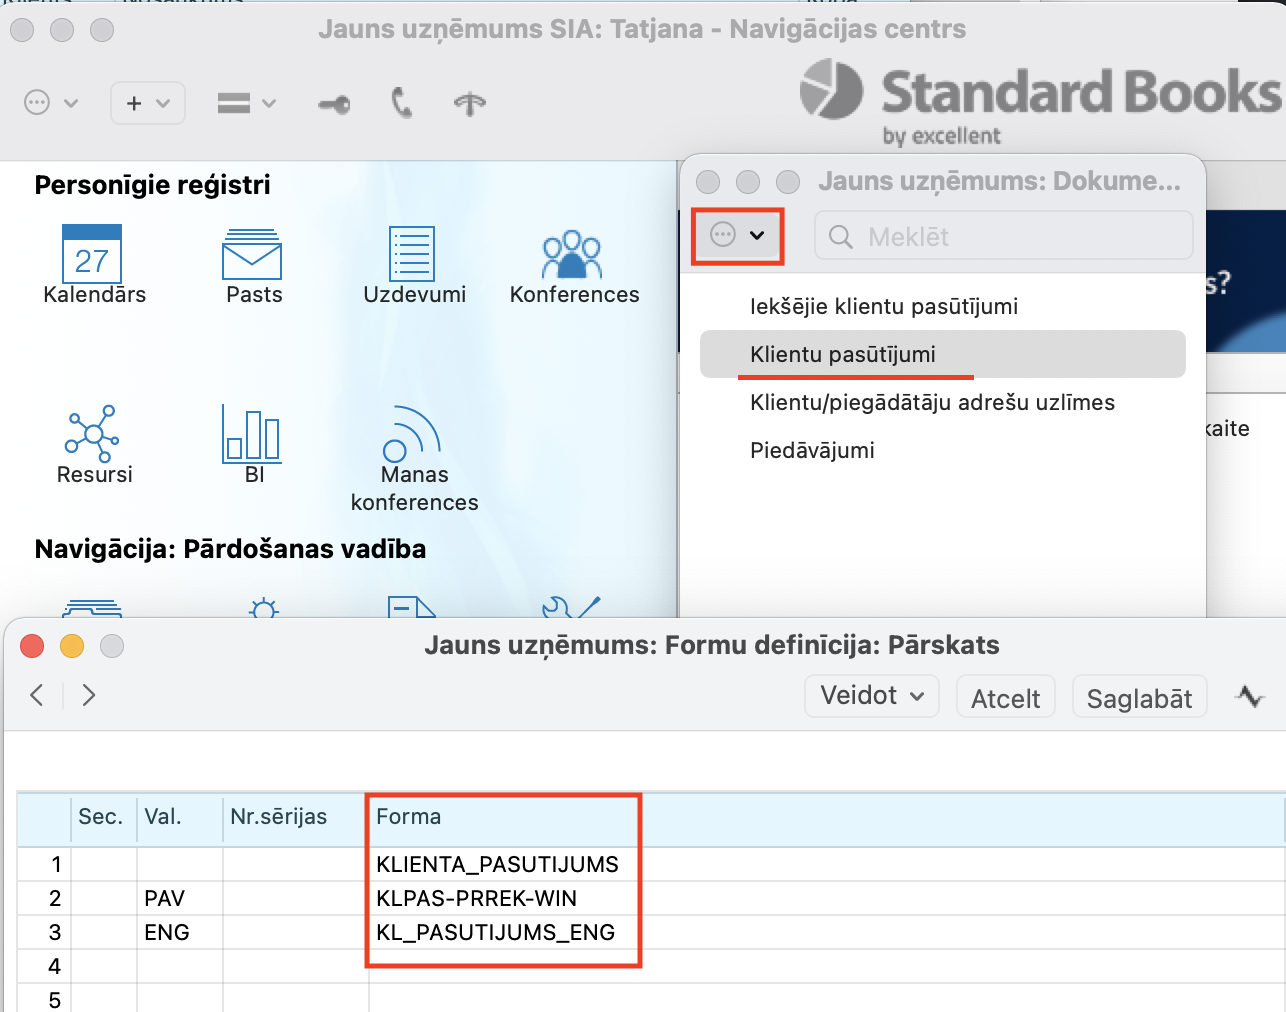Image resolution: width=1286 pixels, height=1012 pixels.
Task: Click the Meklēt search field
Action: click(1004, 237)
